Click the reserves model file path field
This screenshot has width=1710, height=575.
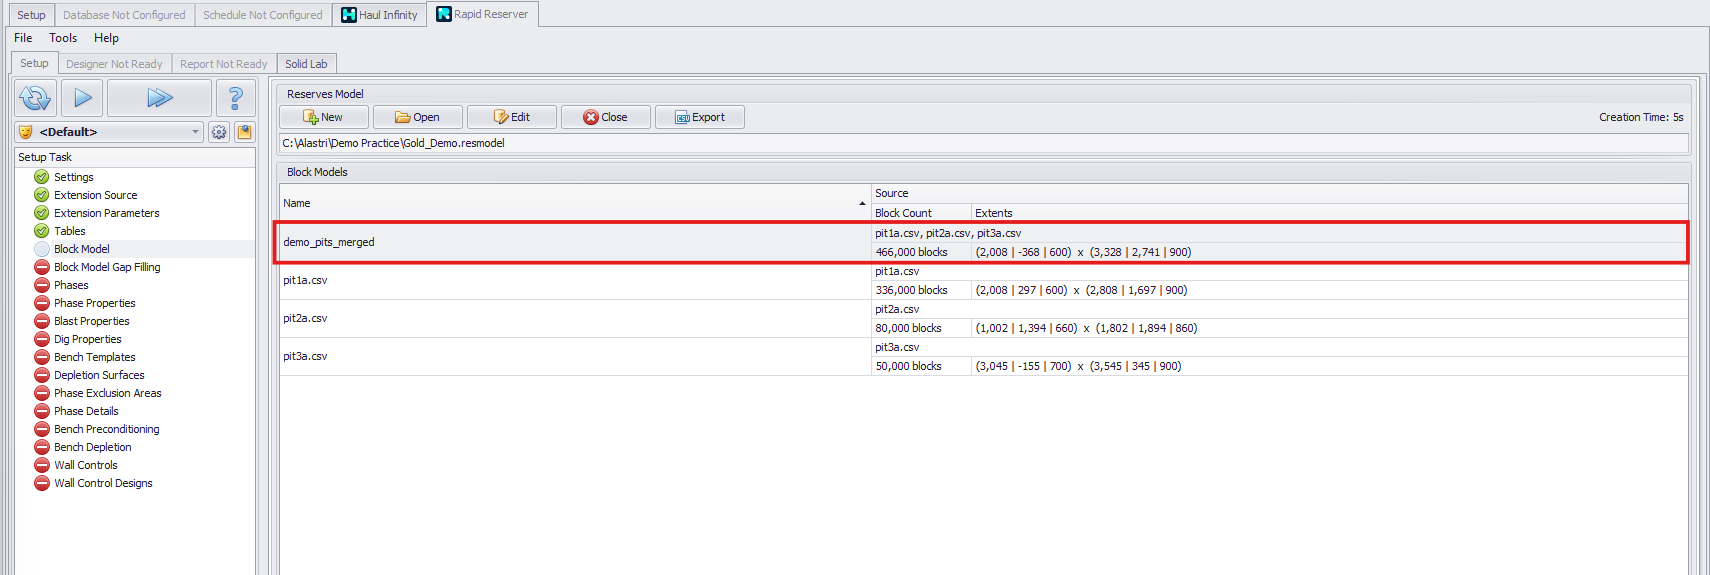[982, 143]
